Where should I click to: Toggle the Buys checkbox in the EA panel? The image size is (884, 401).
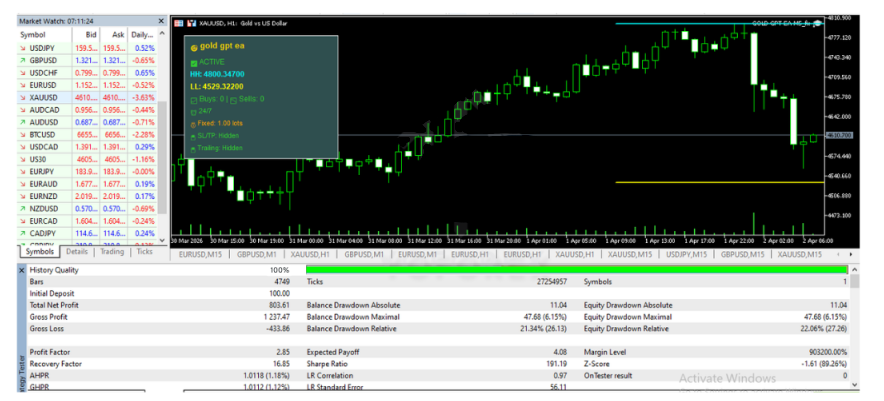click(x=194, y=100)
